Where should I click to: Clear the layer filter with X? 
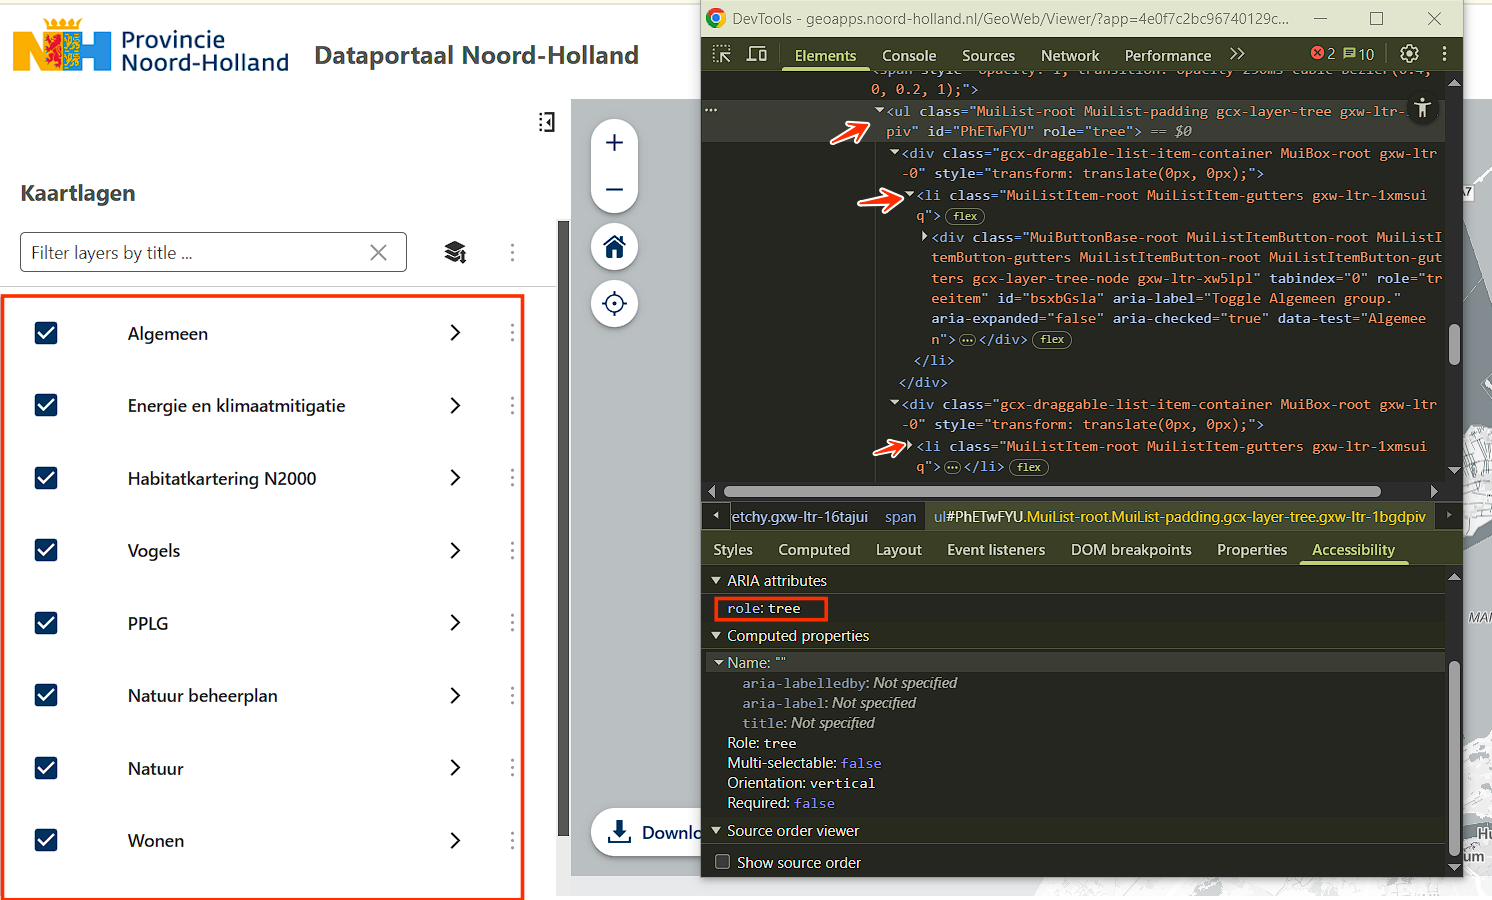point(378,253)
